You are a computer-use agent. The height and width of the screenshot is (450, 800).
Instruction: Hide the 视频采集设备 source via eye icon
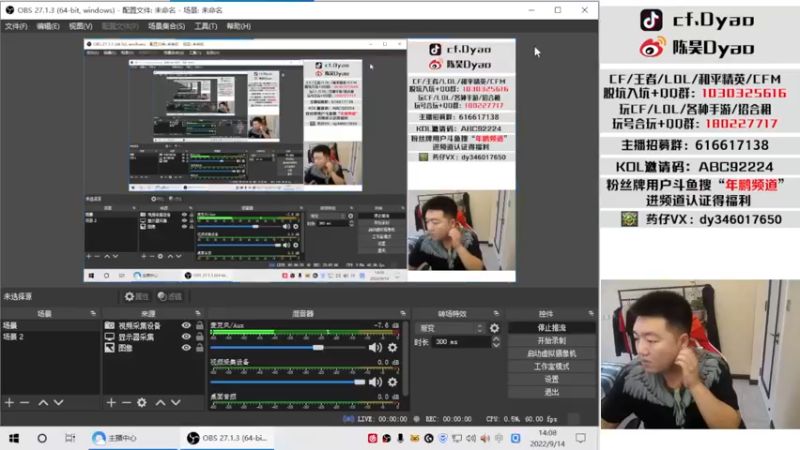(186, 326)
